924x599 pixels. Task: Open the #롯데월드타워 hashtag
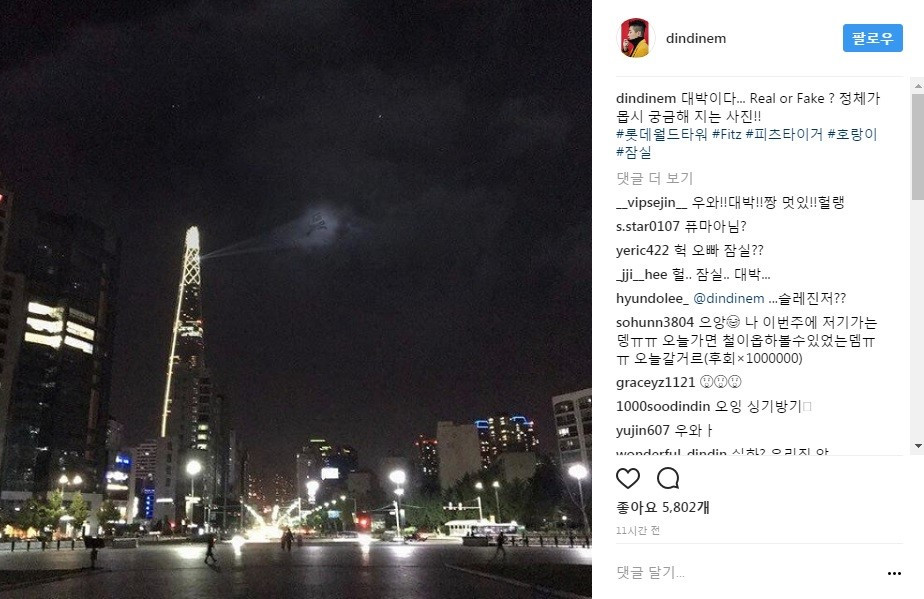661,134
